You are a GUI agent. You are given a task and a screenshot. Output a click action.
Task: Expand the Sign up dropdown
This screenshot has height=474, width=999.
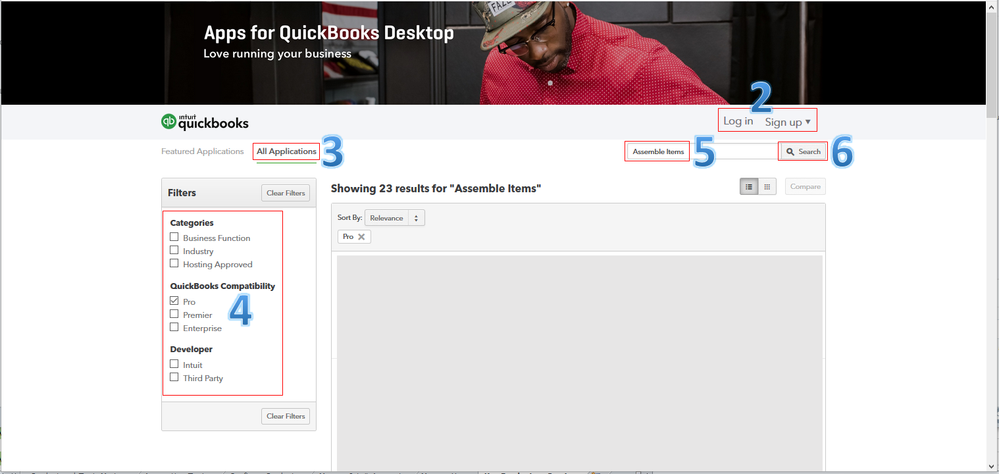pos(788,122)
